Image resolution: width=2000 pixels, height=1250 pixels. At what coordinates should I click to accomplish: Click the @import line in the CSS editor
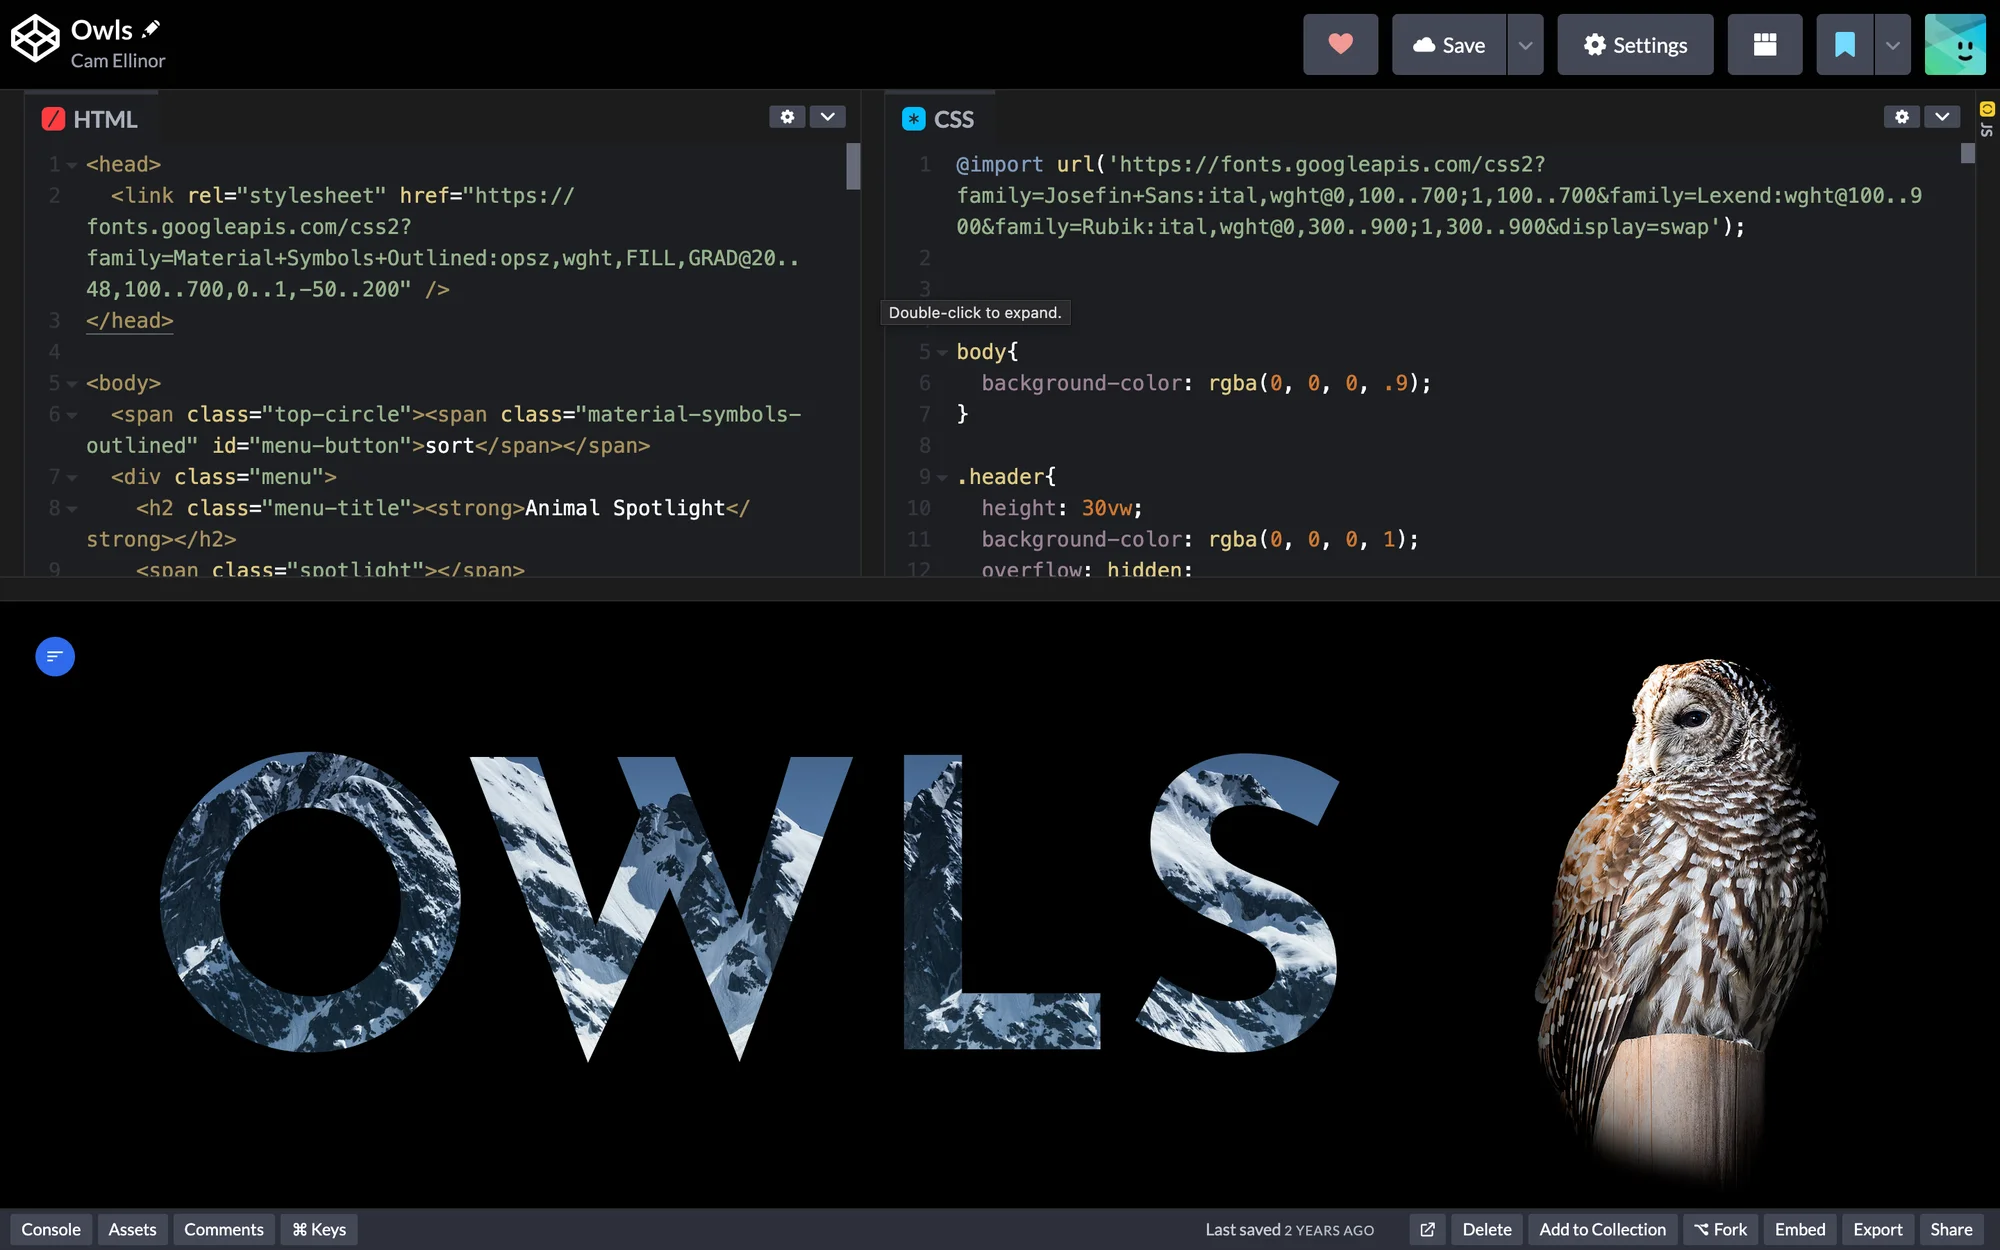coord(1439,196)
